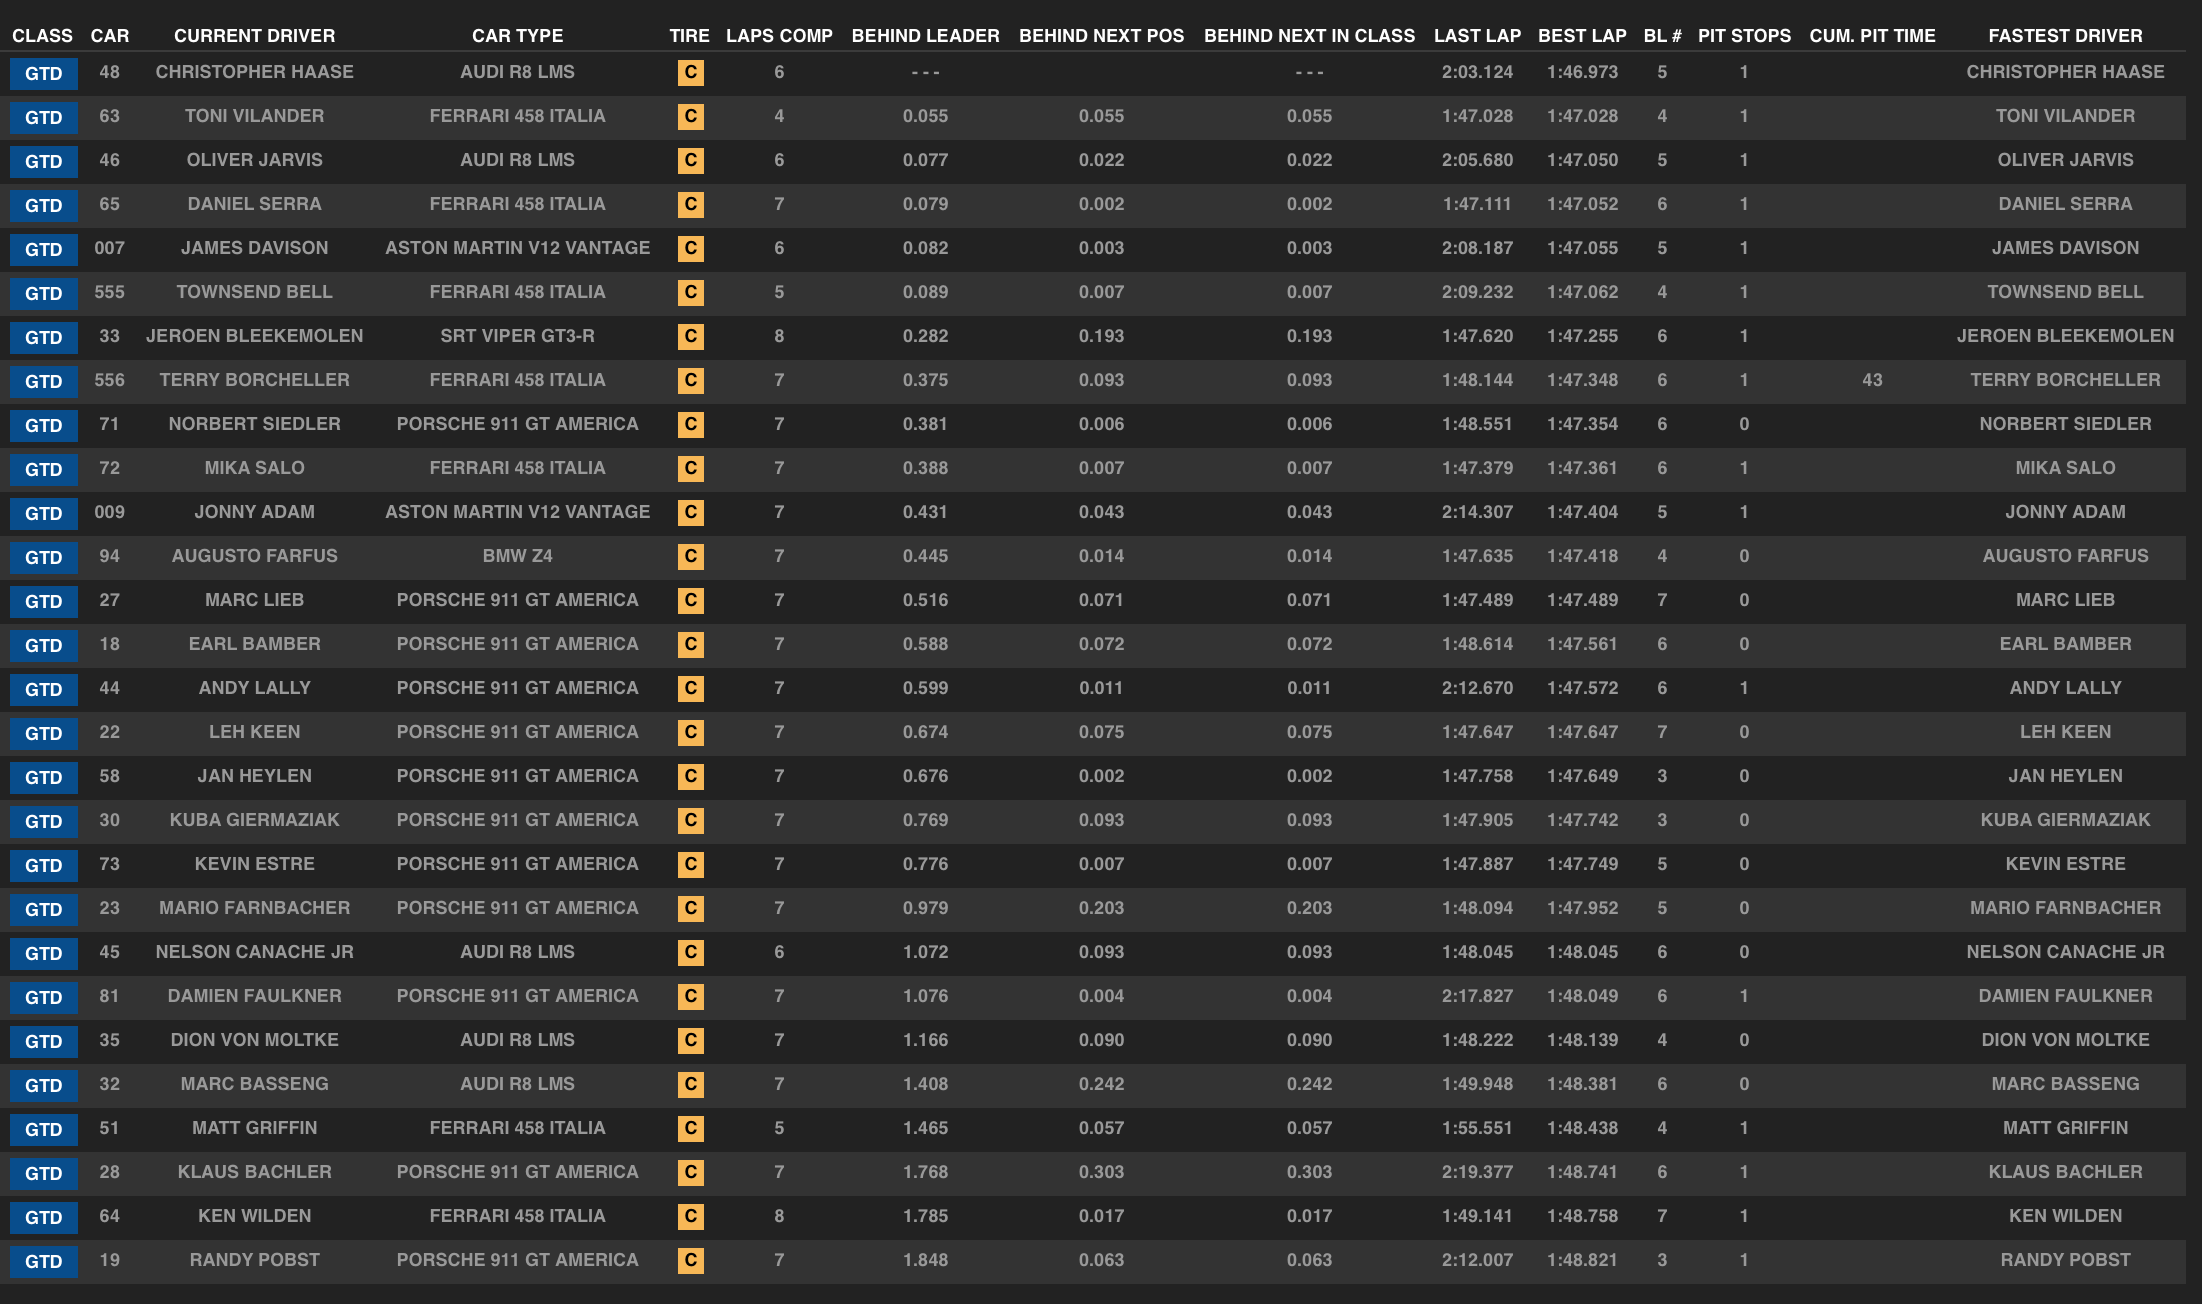This screenshot has width=2202, height=1304.
Task: Click Terry Borcheller's cumulative pit time 43
Action: click(x=1872, y=380)
